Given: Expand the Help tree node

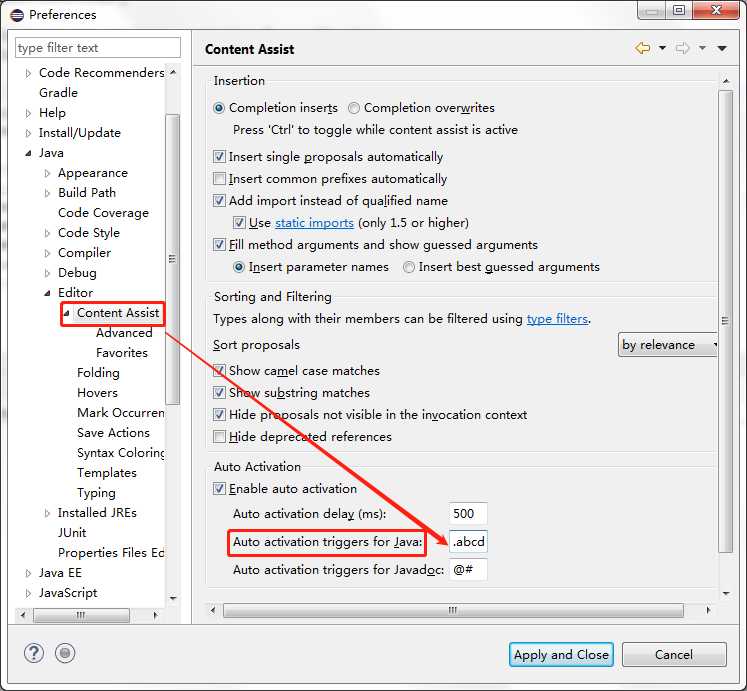Looking at the screenshot, I should point(28,113).
